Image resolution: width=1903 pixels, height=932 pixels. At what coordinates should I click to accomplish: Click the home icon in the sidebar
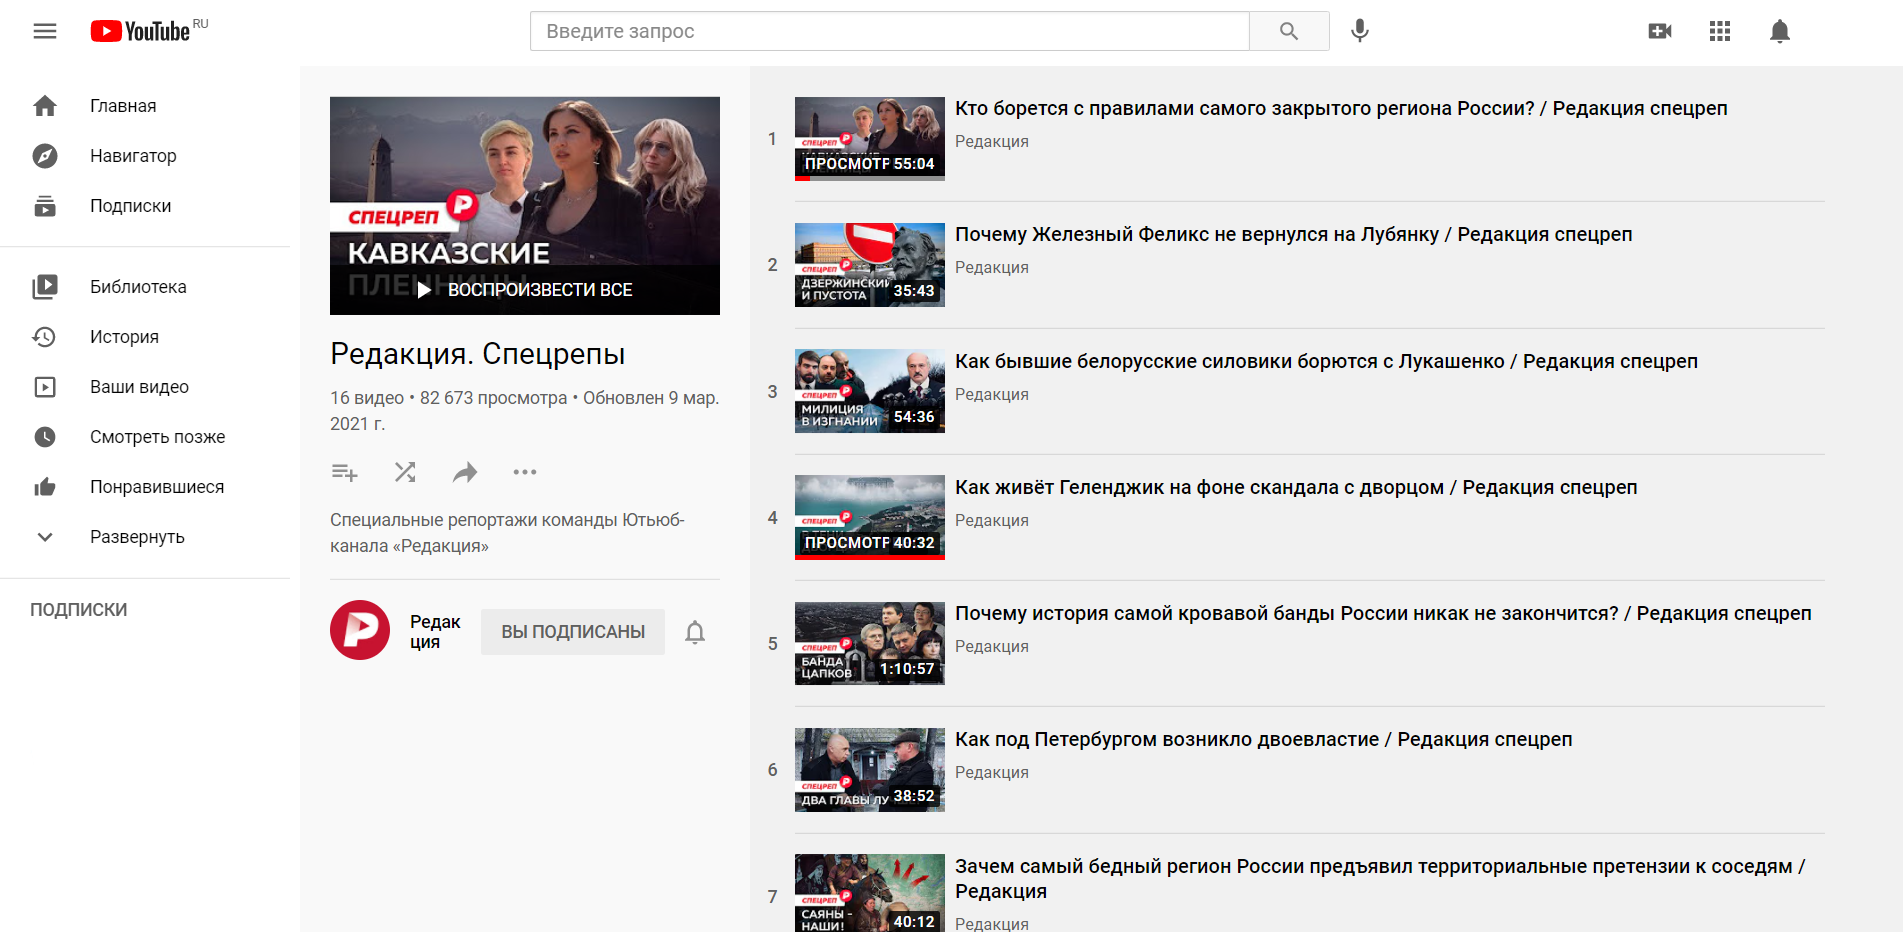[45, 106]
